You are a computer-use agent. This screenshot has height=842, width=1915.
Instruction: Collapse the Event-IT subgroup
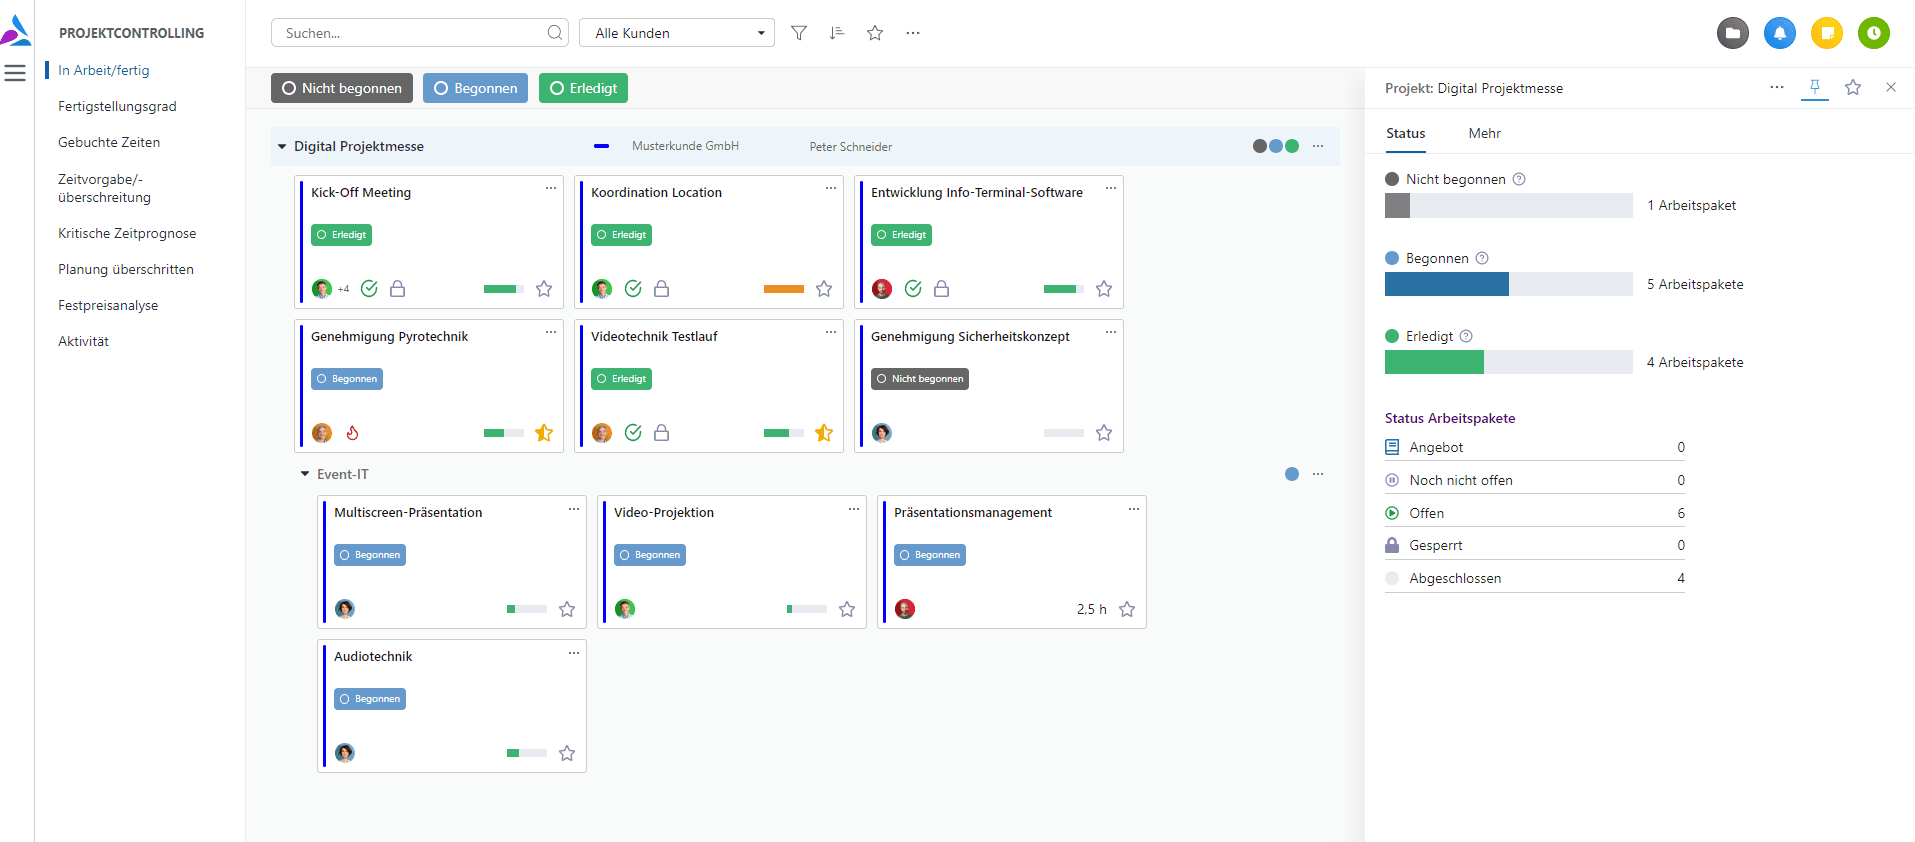point(305,474)
